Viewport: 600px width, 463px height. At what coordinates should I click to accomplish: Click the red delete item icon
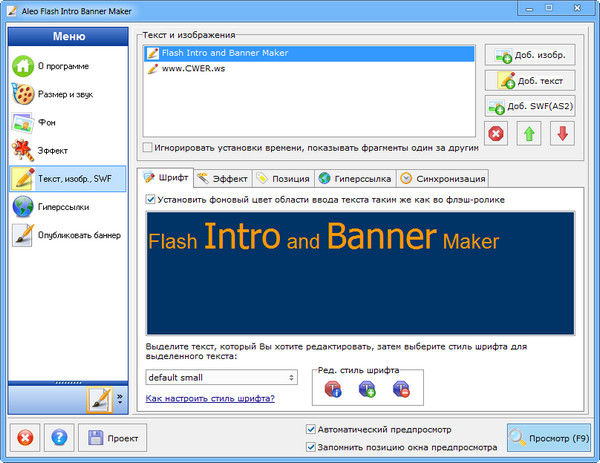tap(496, 134)
